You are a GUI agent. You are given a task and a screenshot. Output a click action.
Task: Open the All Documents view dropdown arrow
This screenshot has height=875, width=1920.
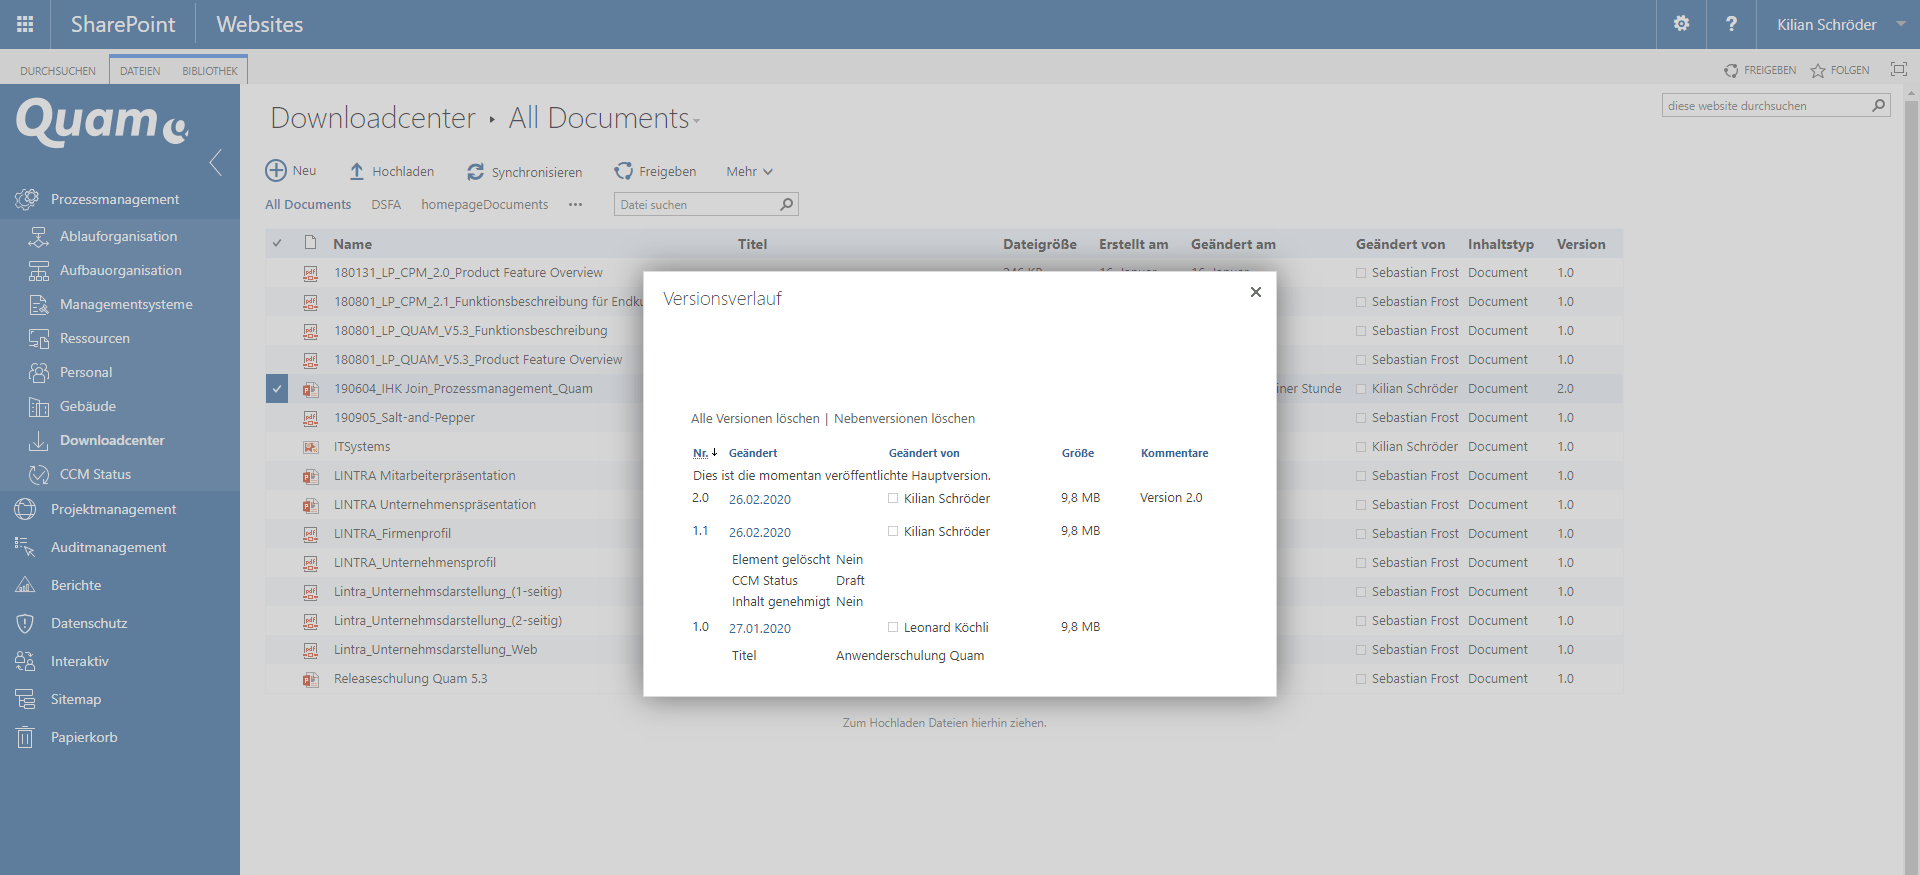pyautogui.click(x=697, y=121)
